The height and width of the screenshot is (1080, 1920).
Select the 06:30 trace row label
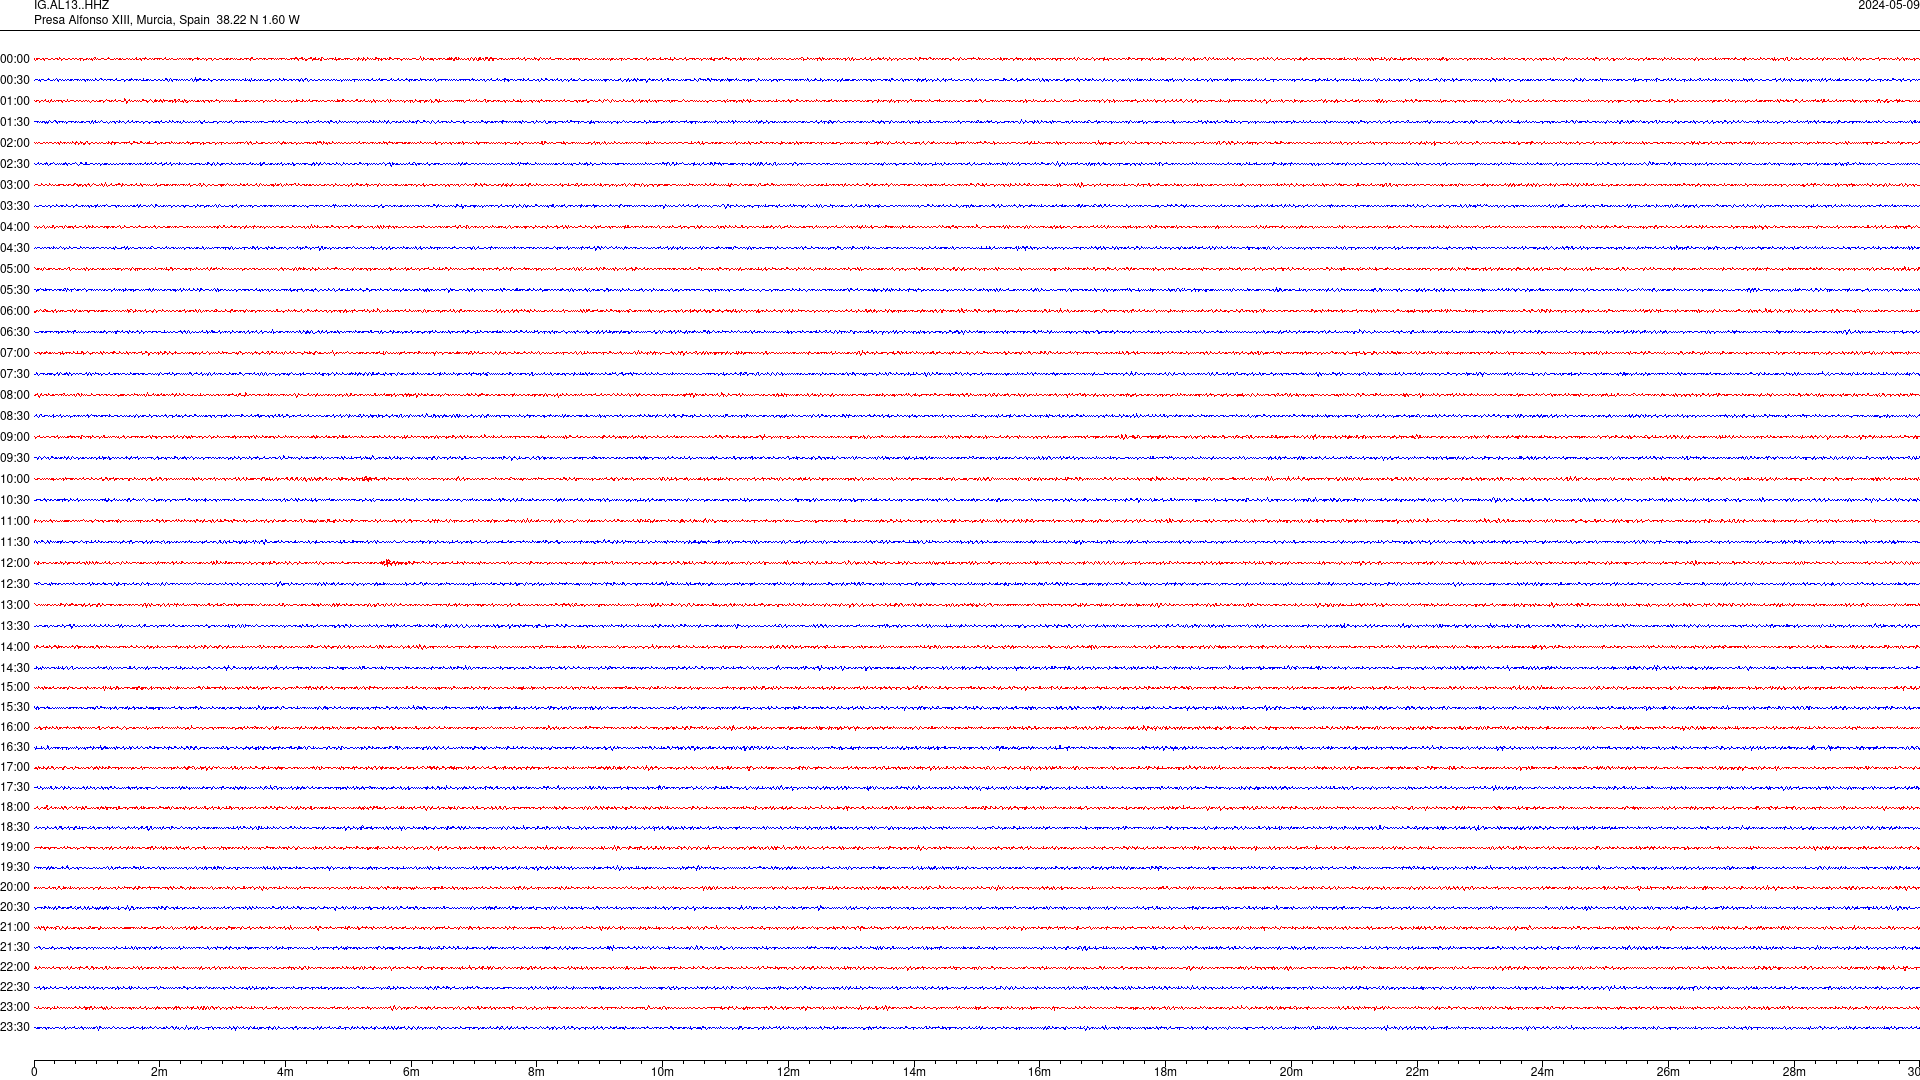(15, 332)
